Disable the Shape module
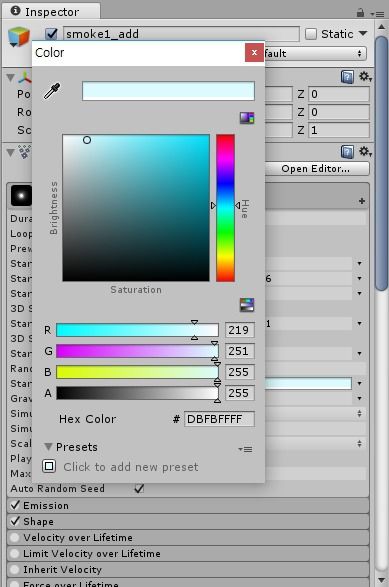389x587 pixels. [x=15, y=521]
